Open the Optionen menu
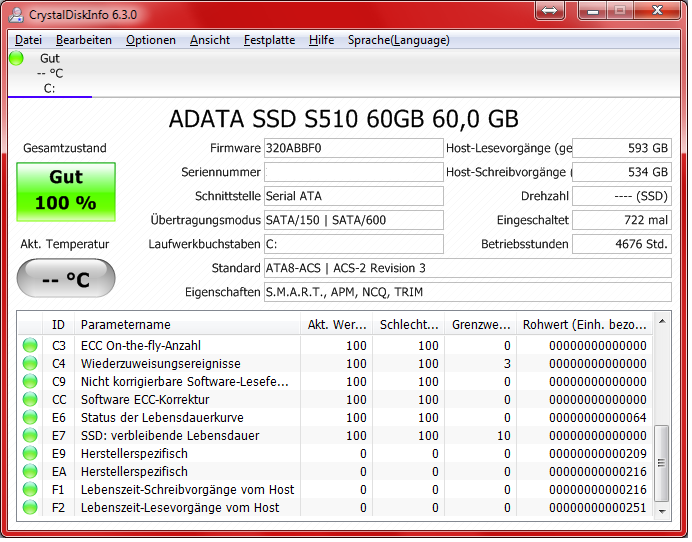The image size is (692, 542). tap(150, 40)
